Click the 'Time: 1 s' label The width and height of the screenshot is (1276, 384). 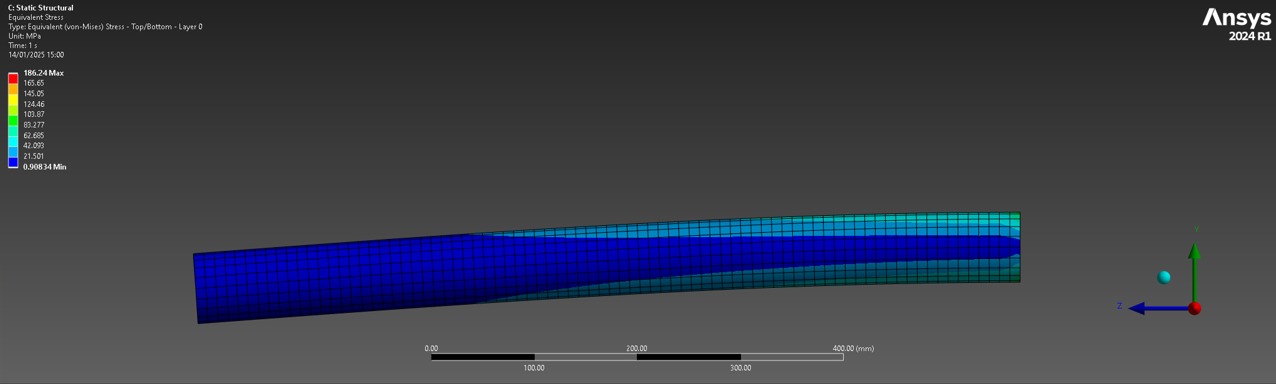click(x=23, y=45)
